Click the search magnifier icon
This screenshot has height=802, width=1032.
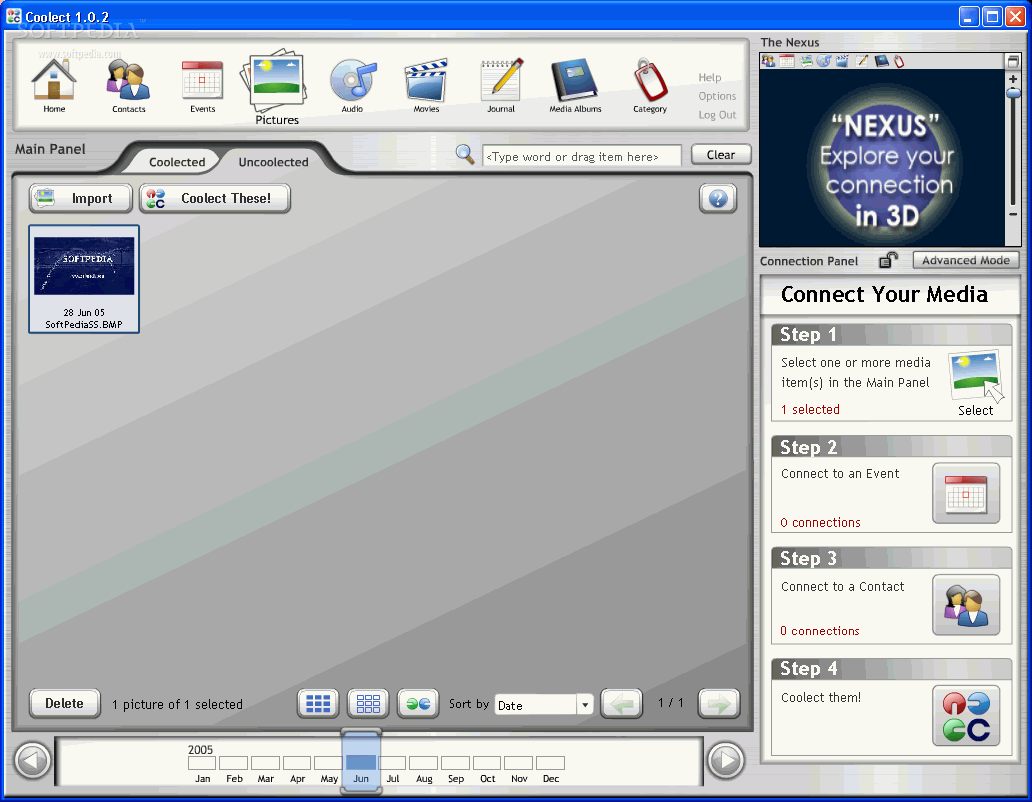(465, 155)
